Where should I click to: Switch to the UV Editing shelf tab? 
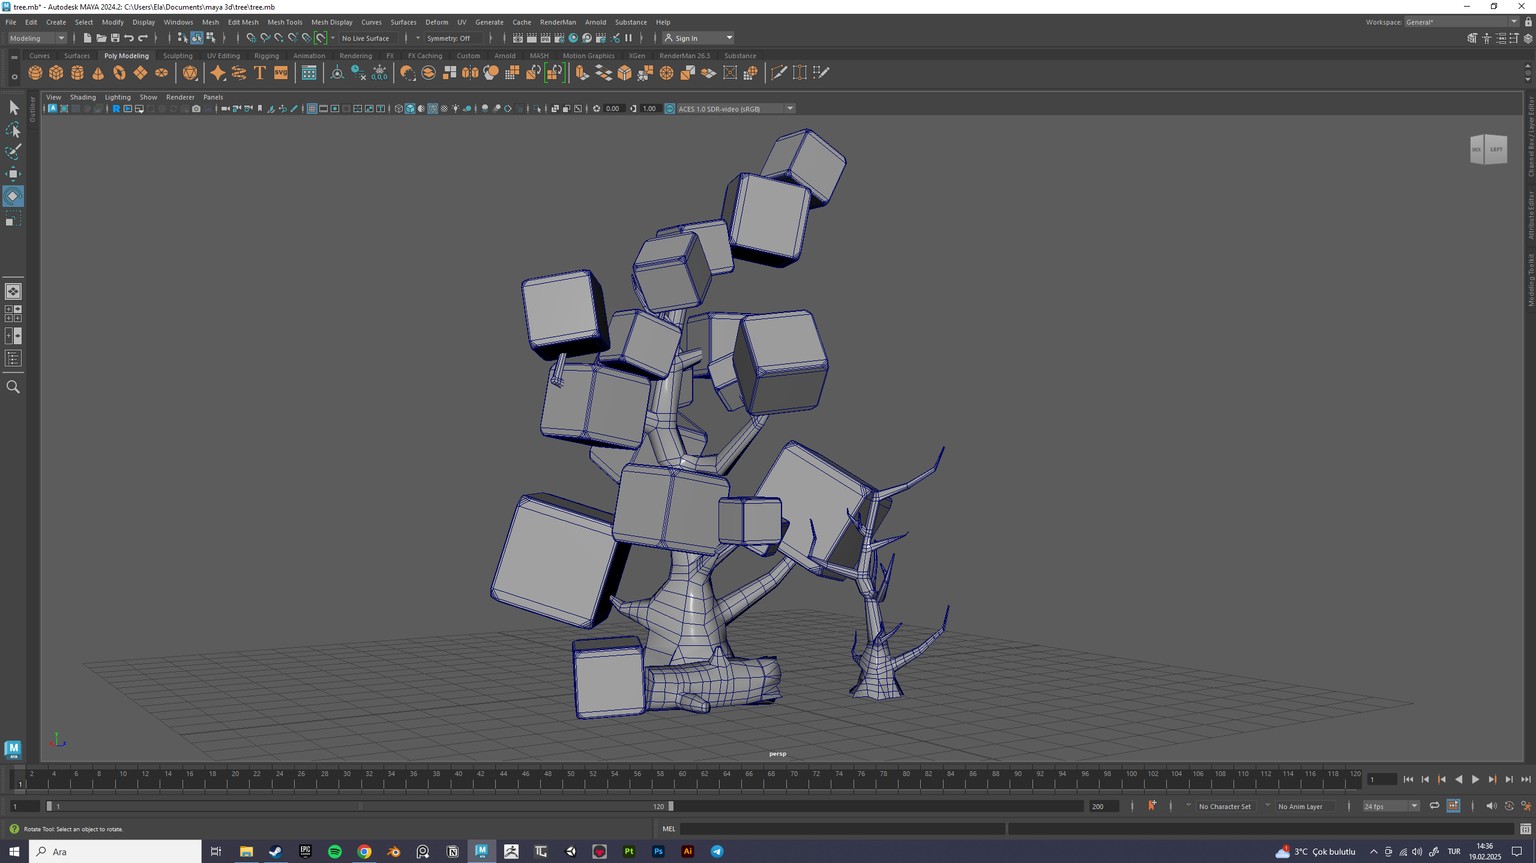click(x=223, y=56)
